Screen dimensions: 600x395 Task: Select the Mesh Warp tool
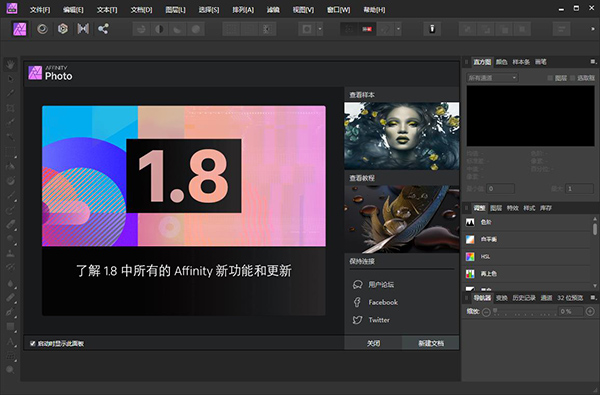10,356
